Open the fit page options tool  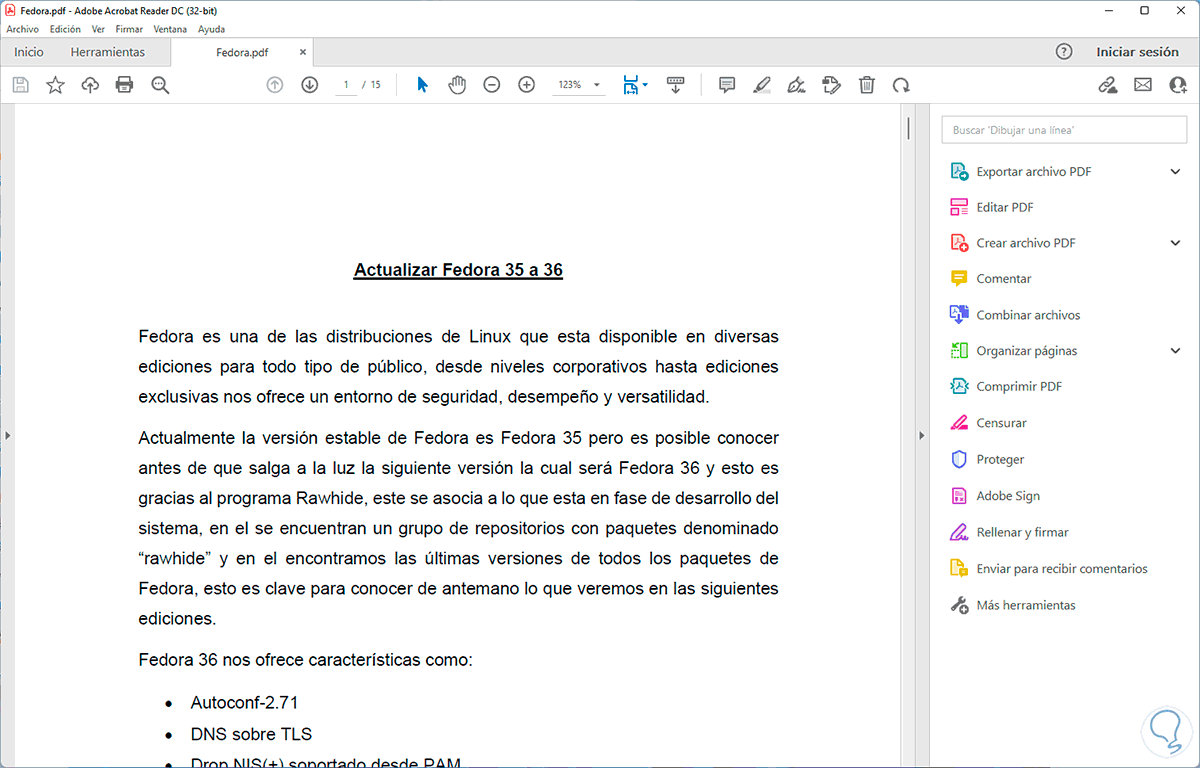[635, 85]
